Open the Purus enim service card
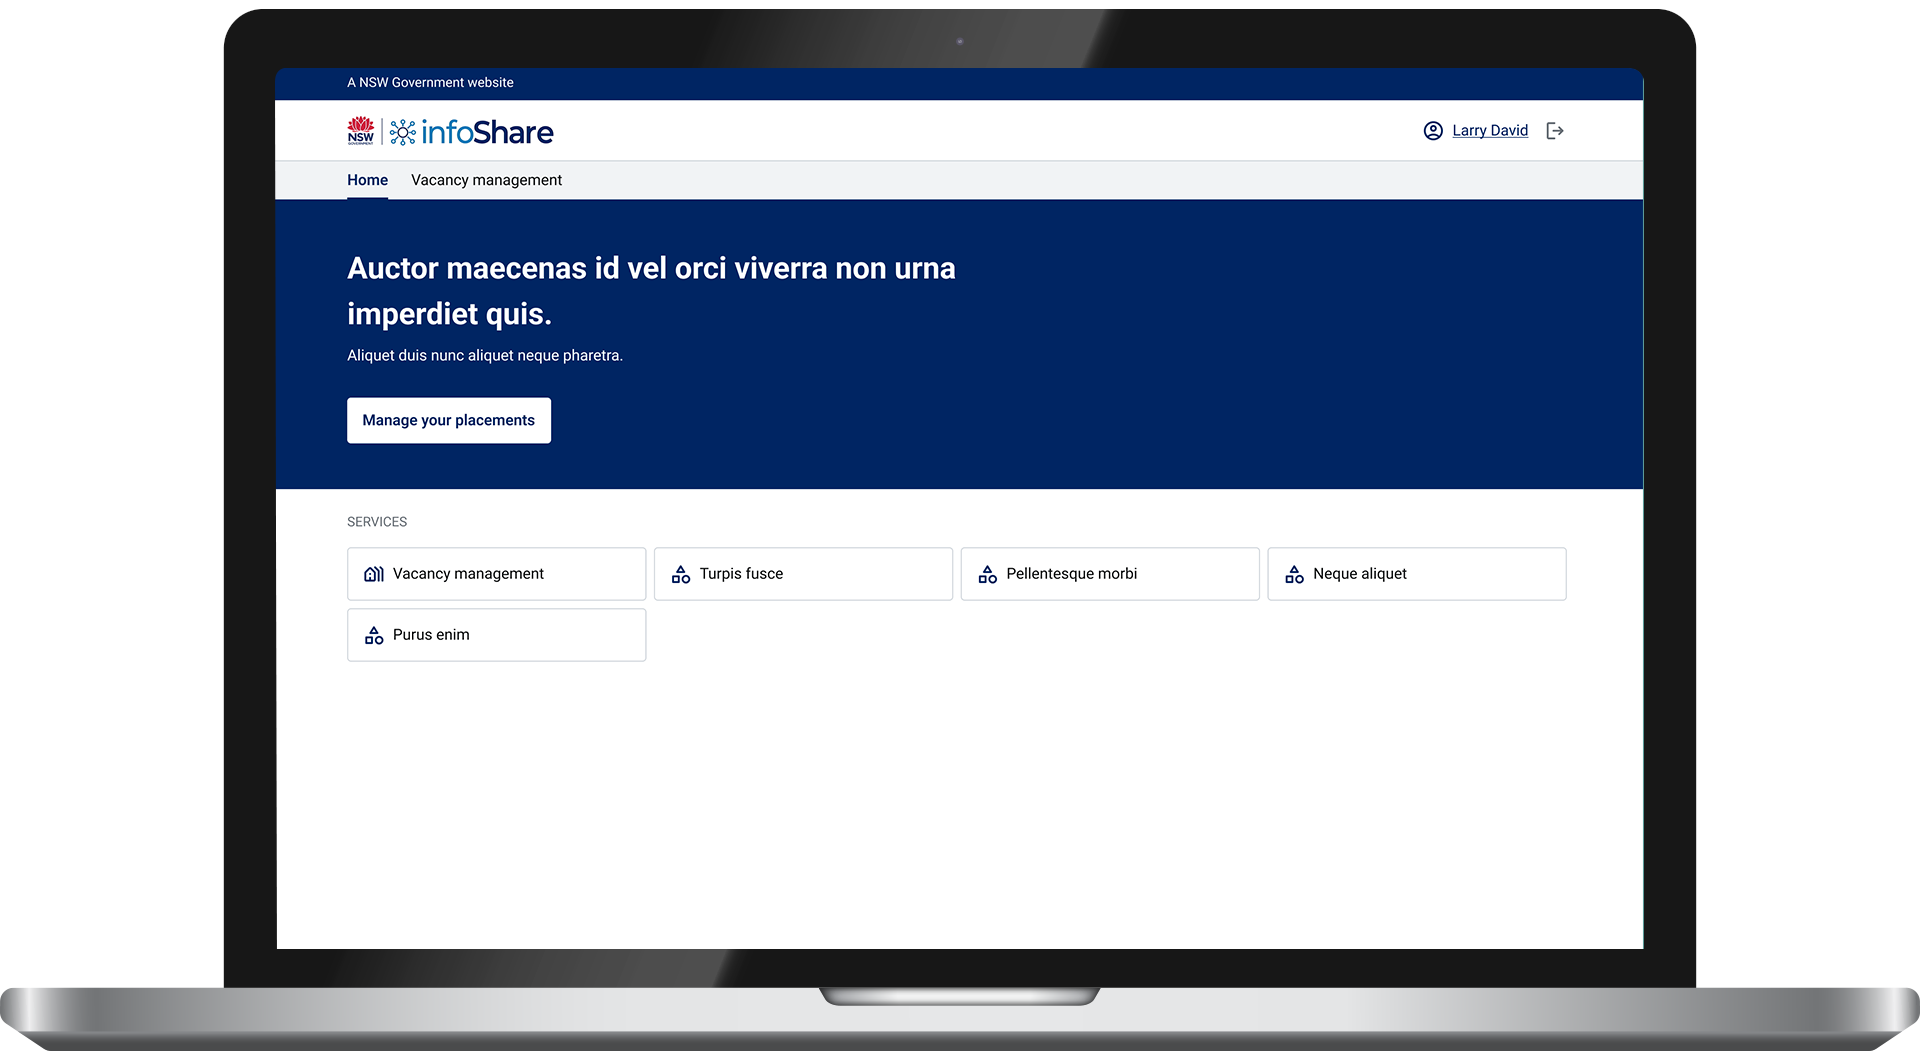Image resolution: width=1920 pixels, height=1051 pixels. click(x=496, y=635)
